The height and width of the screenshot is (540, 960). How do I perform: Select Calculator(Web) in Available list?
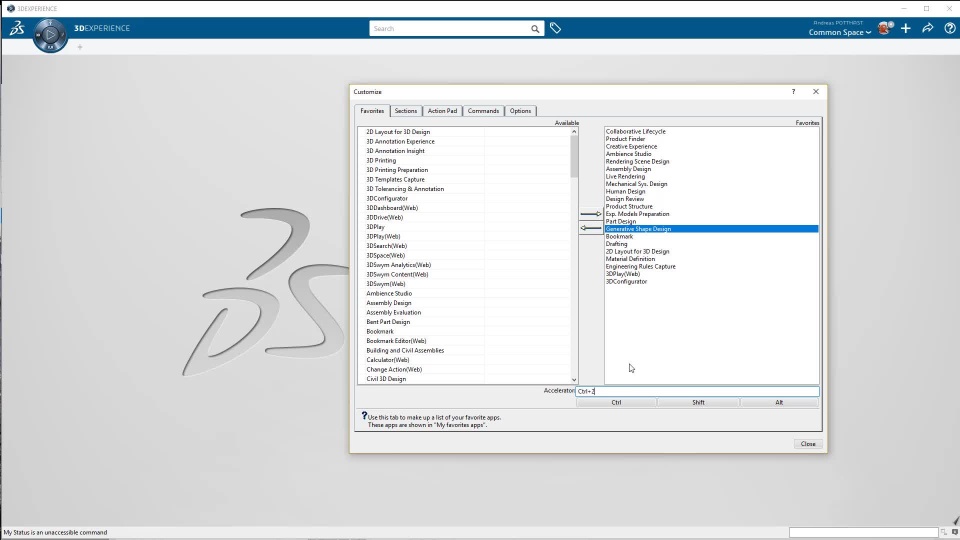point(388,359)
